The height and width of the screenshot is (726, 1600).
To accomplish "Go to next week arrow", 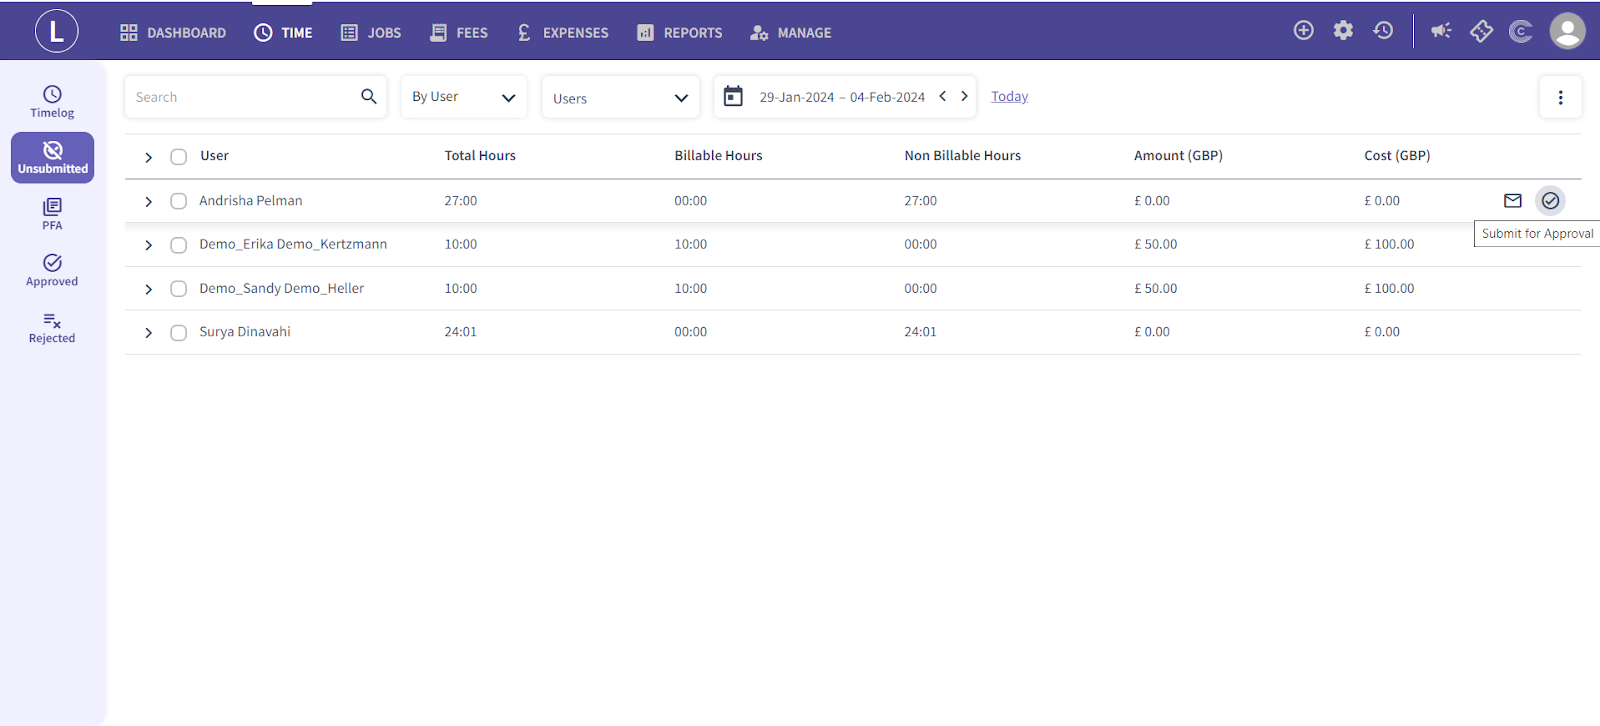I will click(964, 96).
